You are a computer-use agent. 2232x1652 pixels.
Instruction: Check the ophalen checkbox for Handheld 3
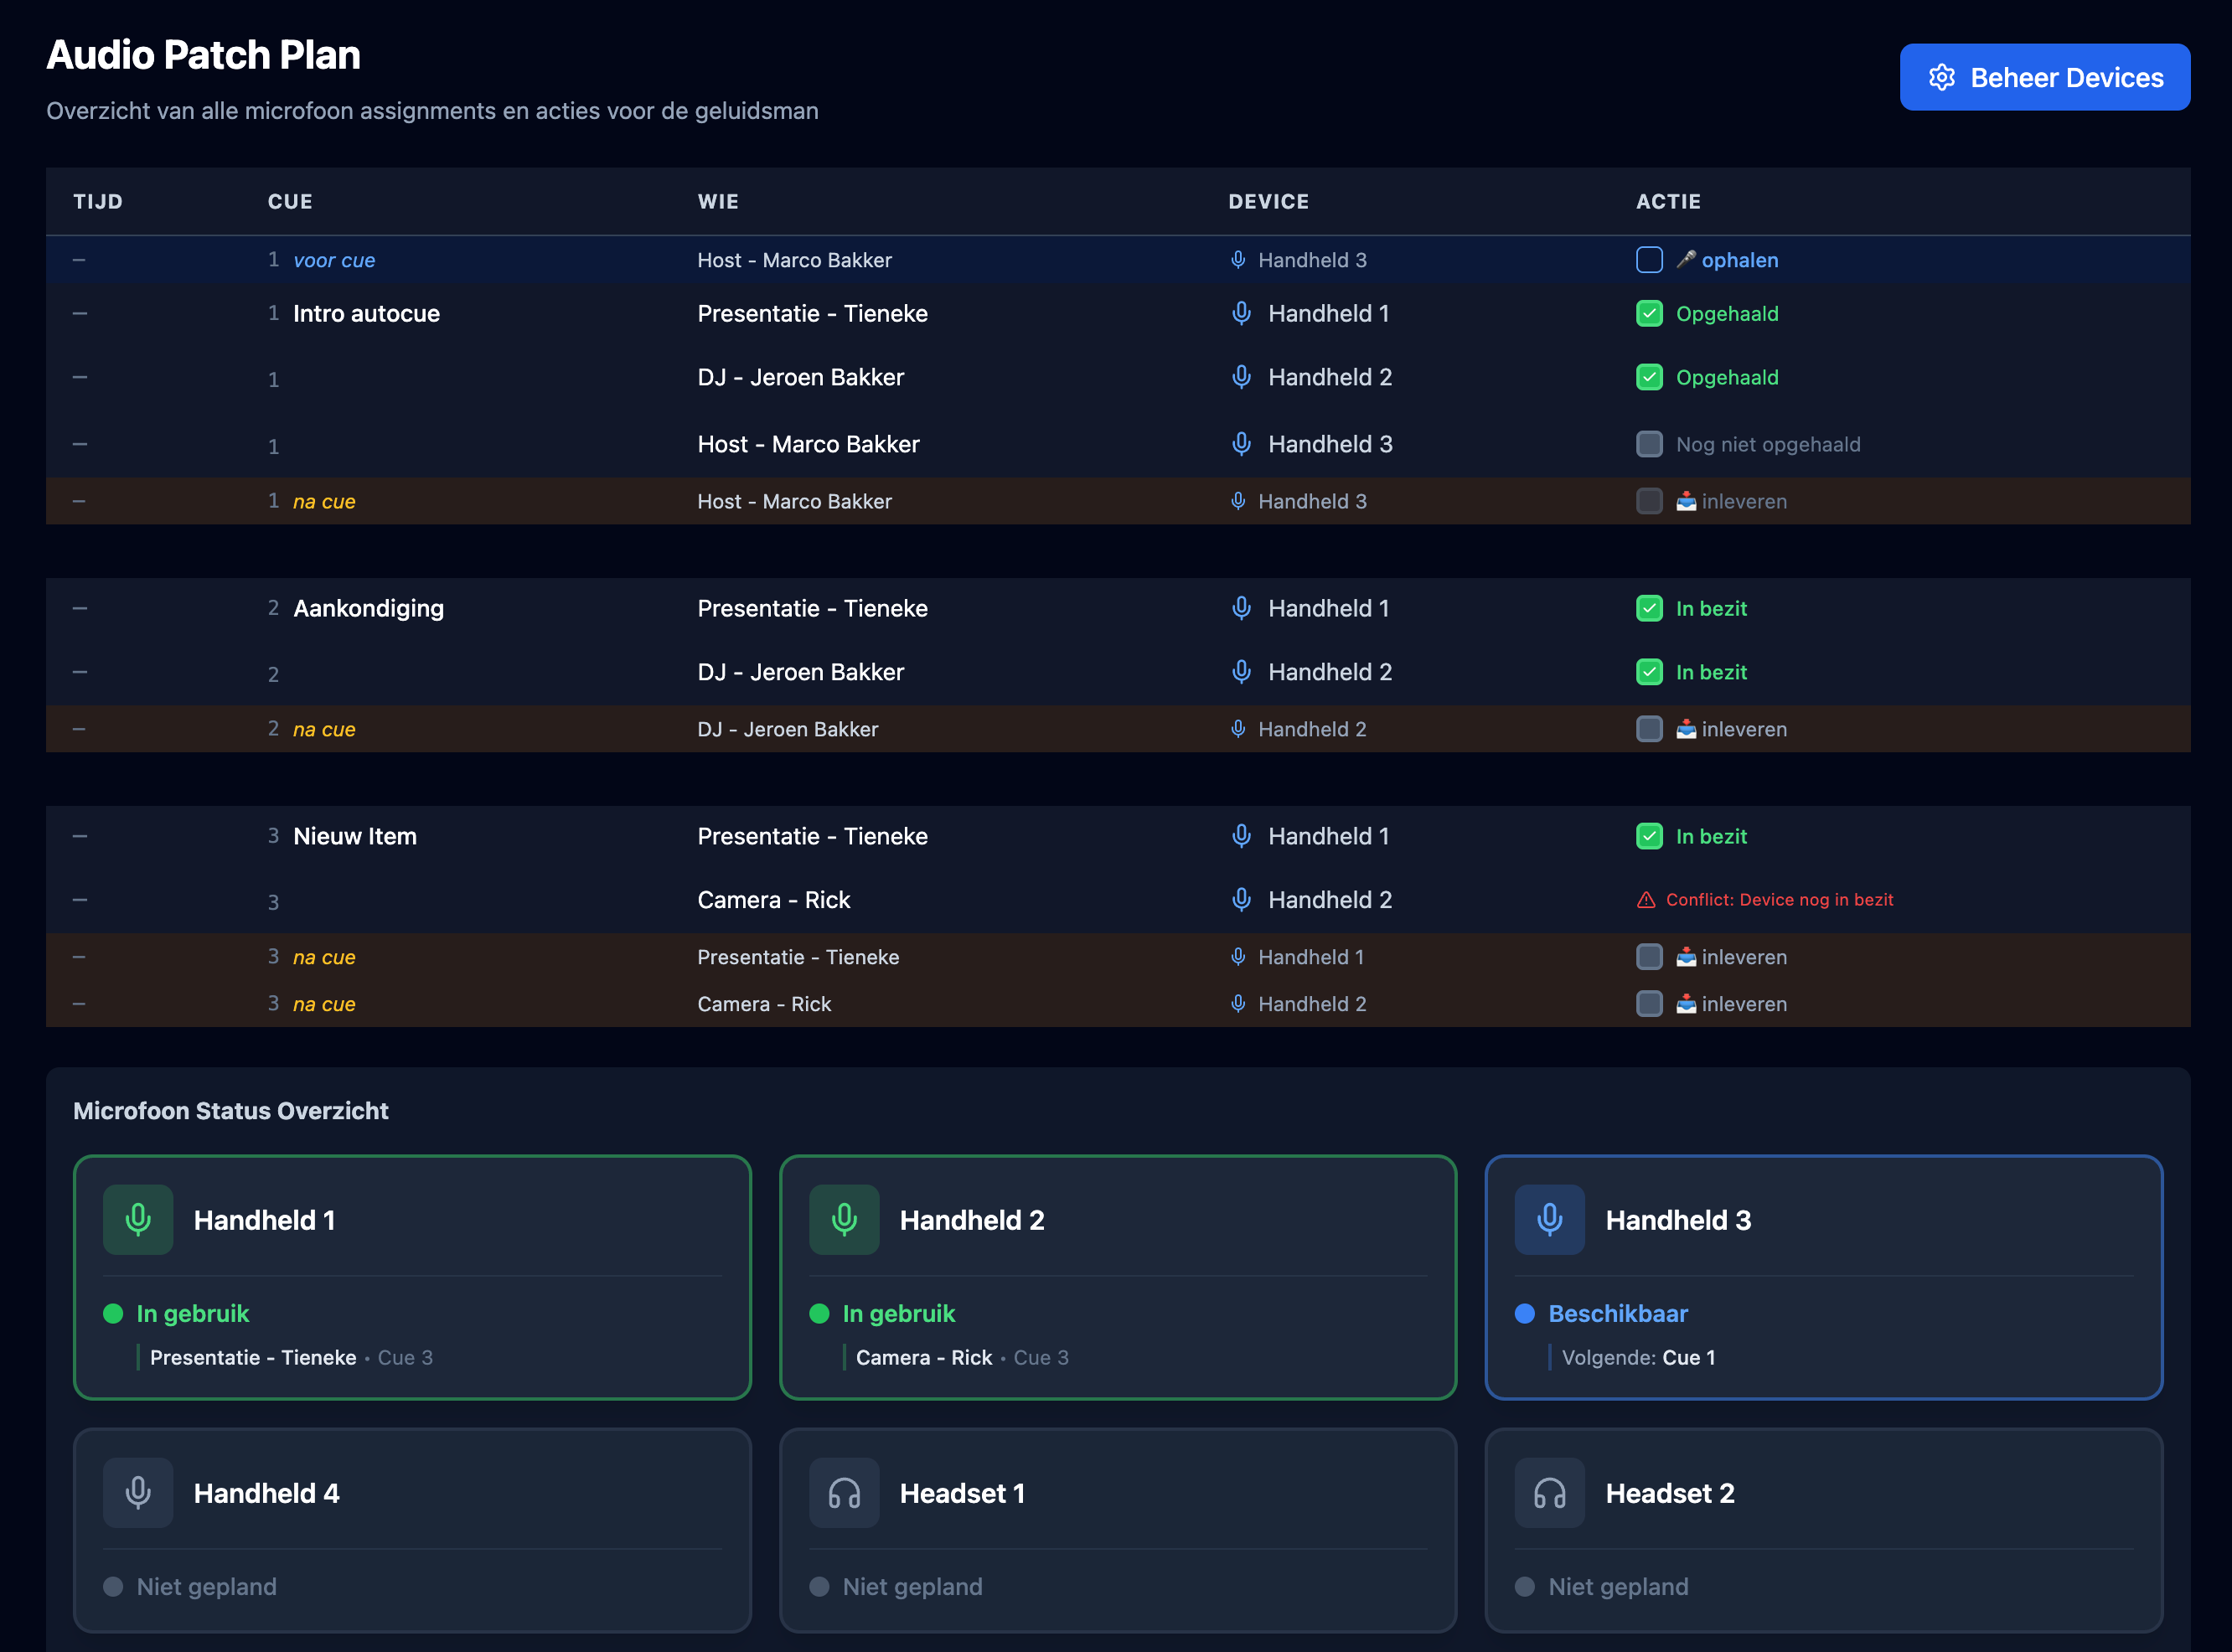[x=1649, y=260]
